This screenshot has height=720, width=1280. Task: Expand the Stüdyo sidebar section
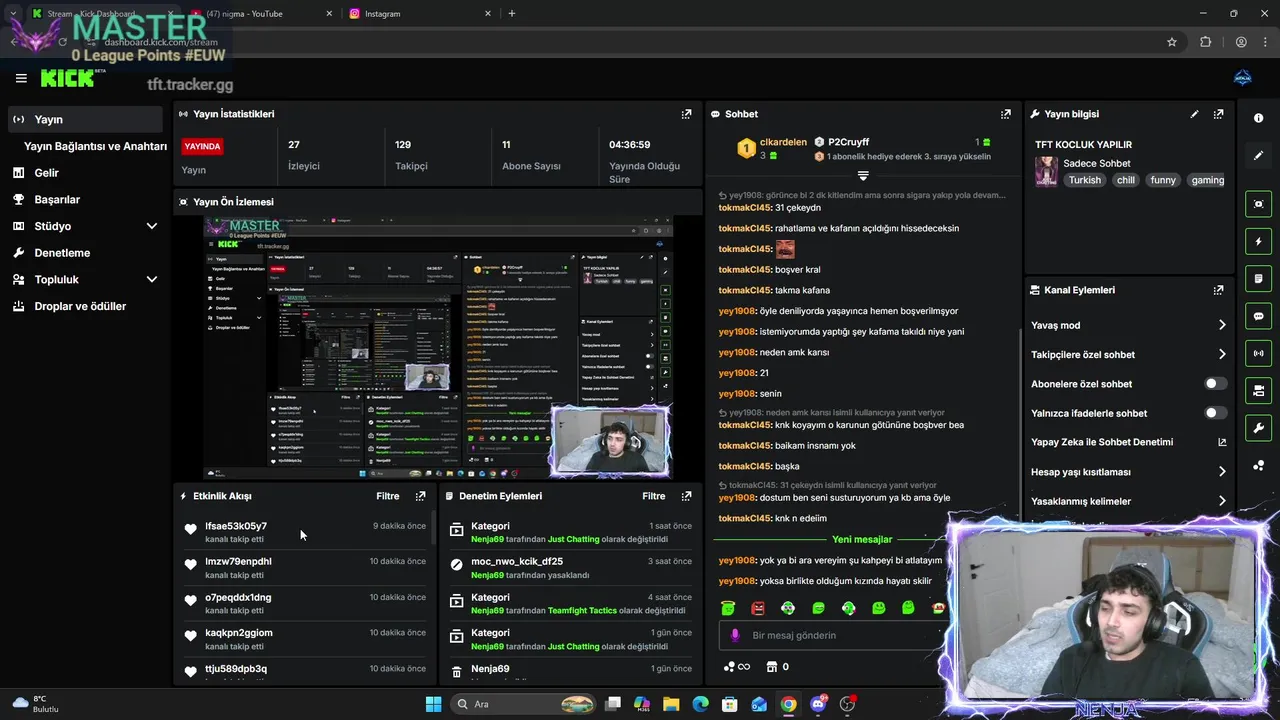tap(152, 226)
